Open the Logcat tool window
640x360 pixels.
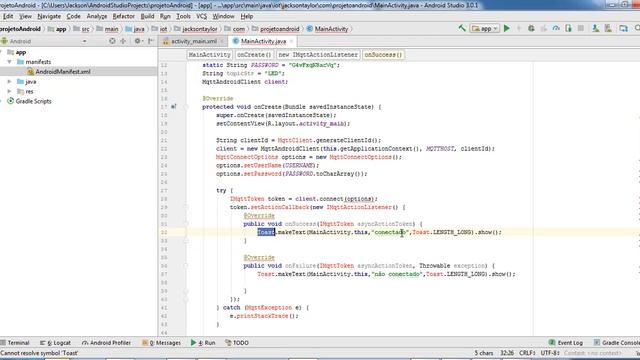pos(56,342)
